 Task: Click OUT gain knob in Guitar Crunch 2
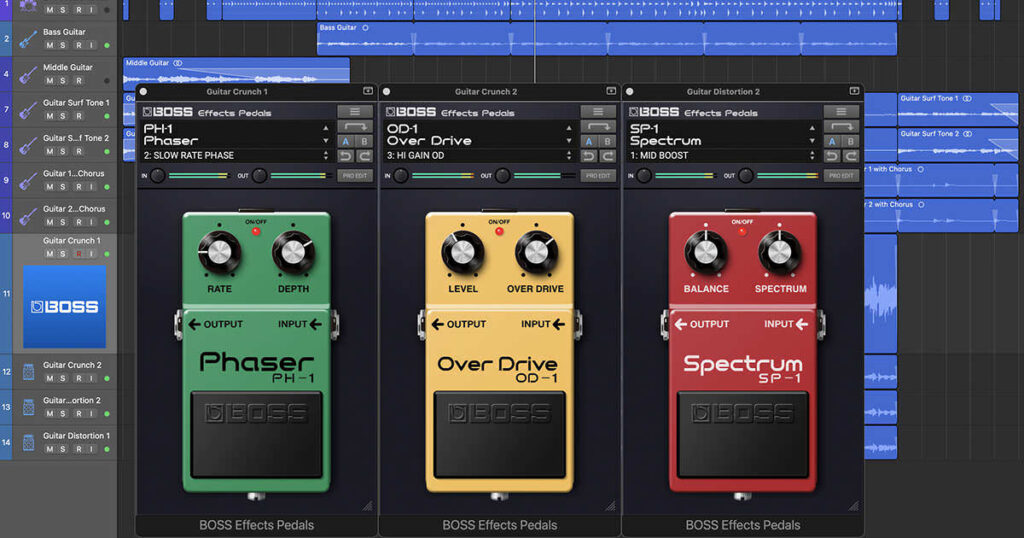[x=502, y=176]
